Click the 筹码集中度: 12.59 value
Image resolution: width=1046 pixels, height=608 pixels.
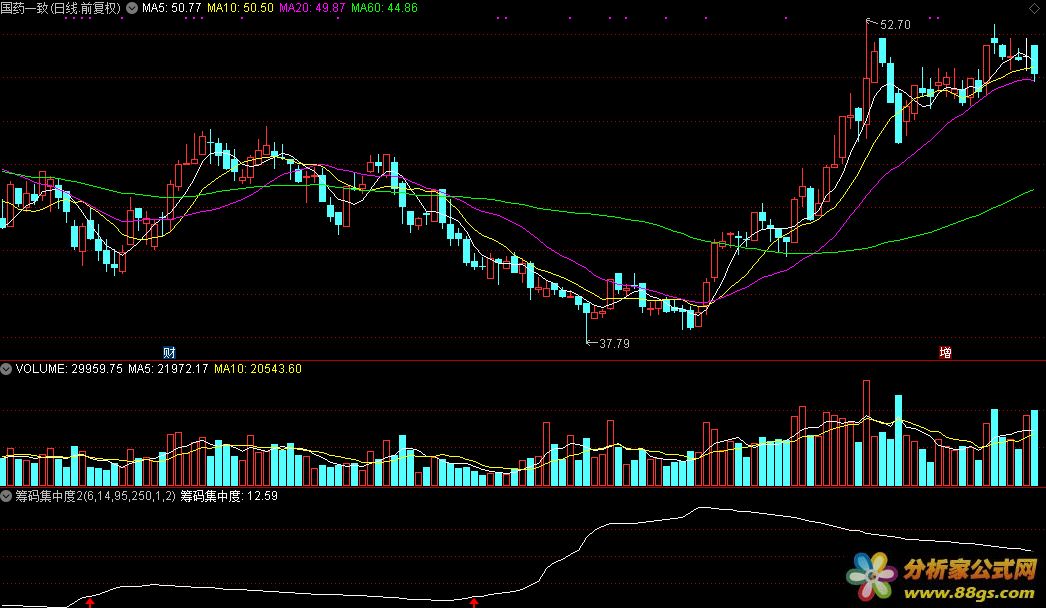pos(229,496)
